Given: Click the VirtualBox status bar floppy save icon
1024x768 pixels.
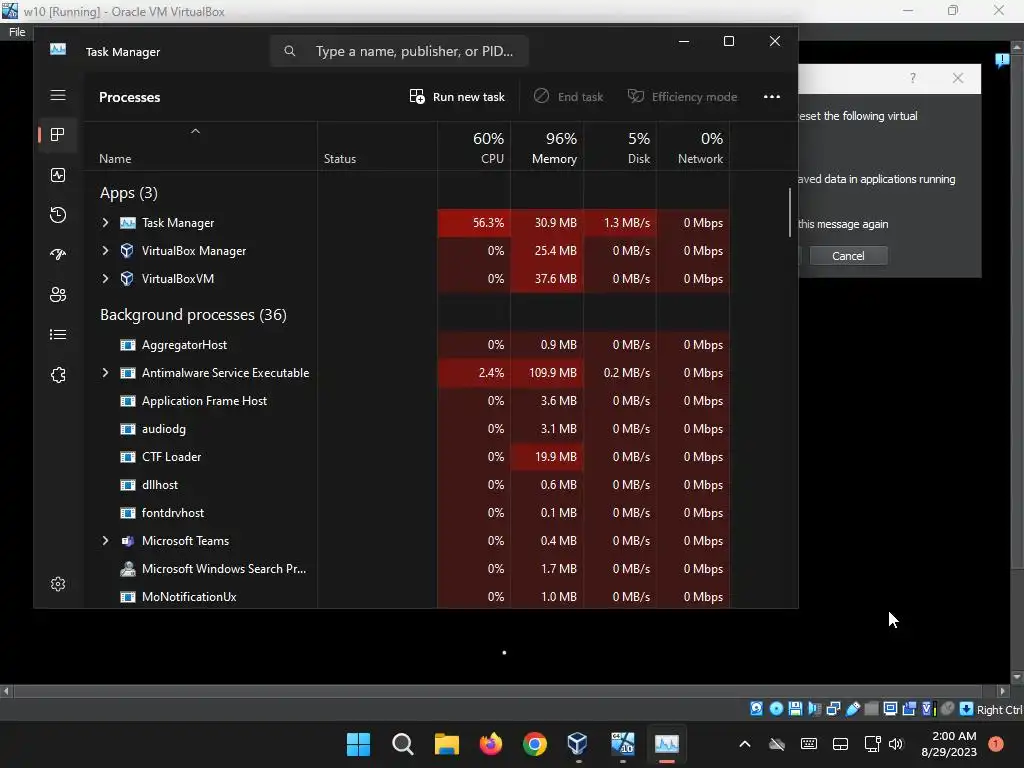Looking at the screenshot, I should [795, 709].
